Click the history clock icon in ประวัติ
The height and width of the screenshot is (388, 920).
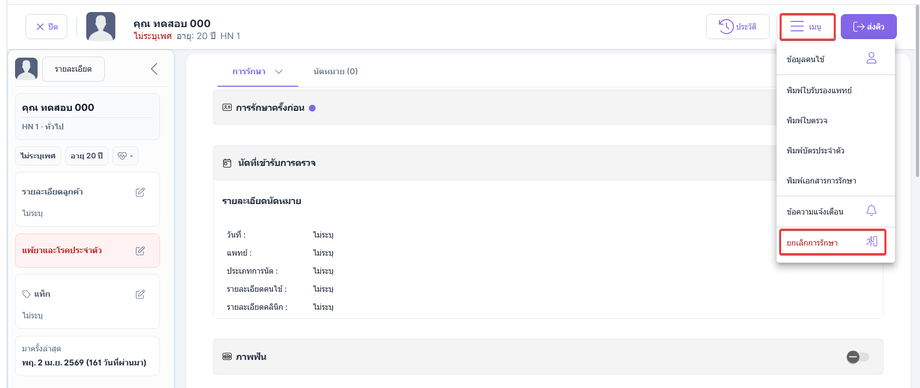[726, 26]
